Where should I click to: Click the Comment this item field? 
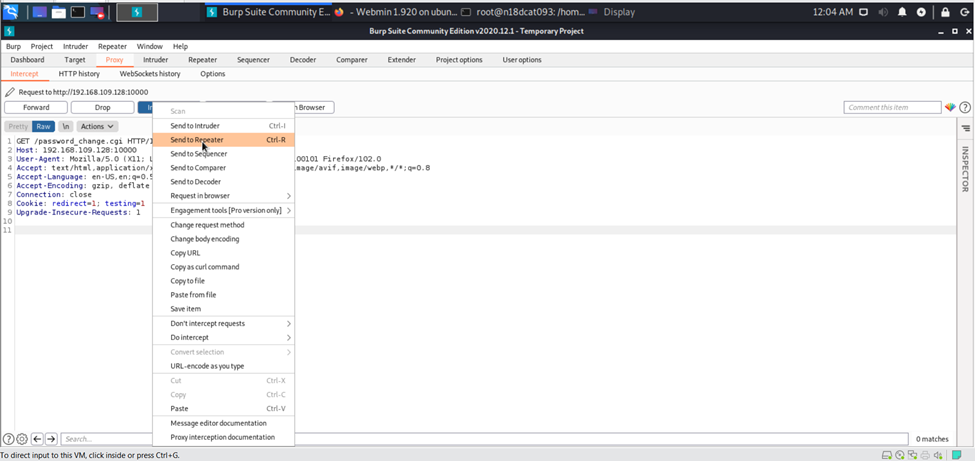(892, 108)
